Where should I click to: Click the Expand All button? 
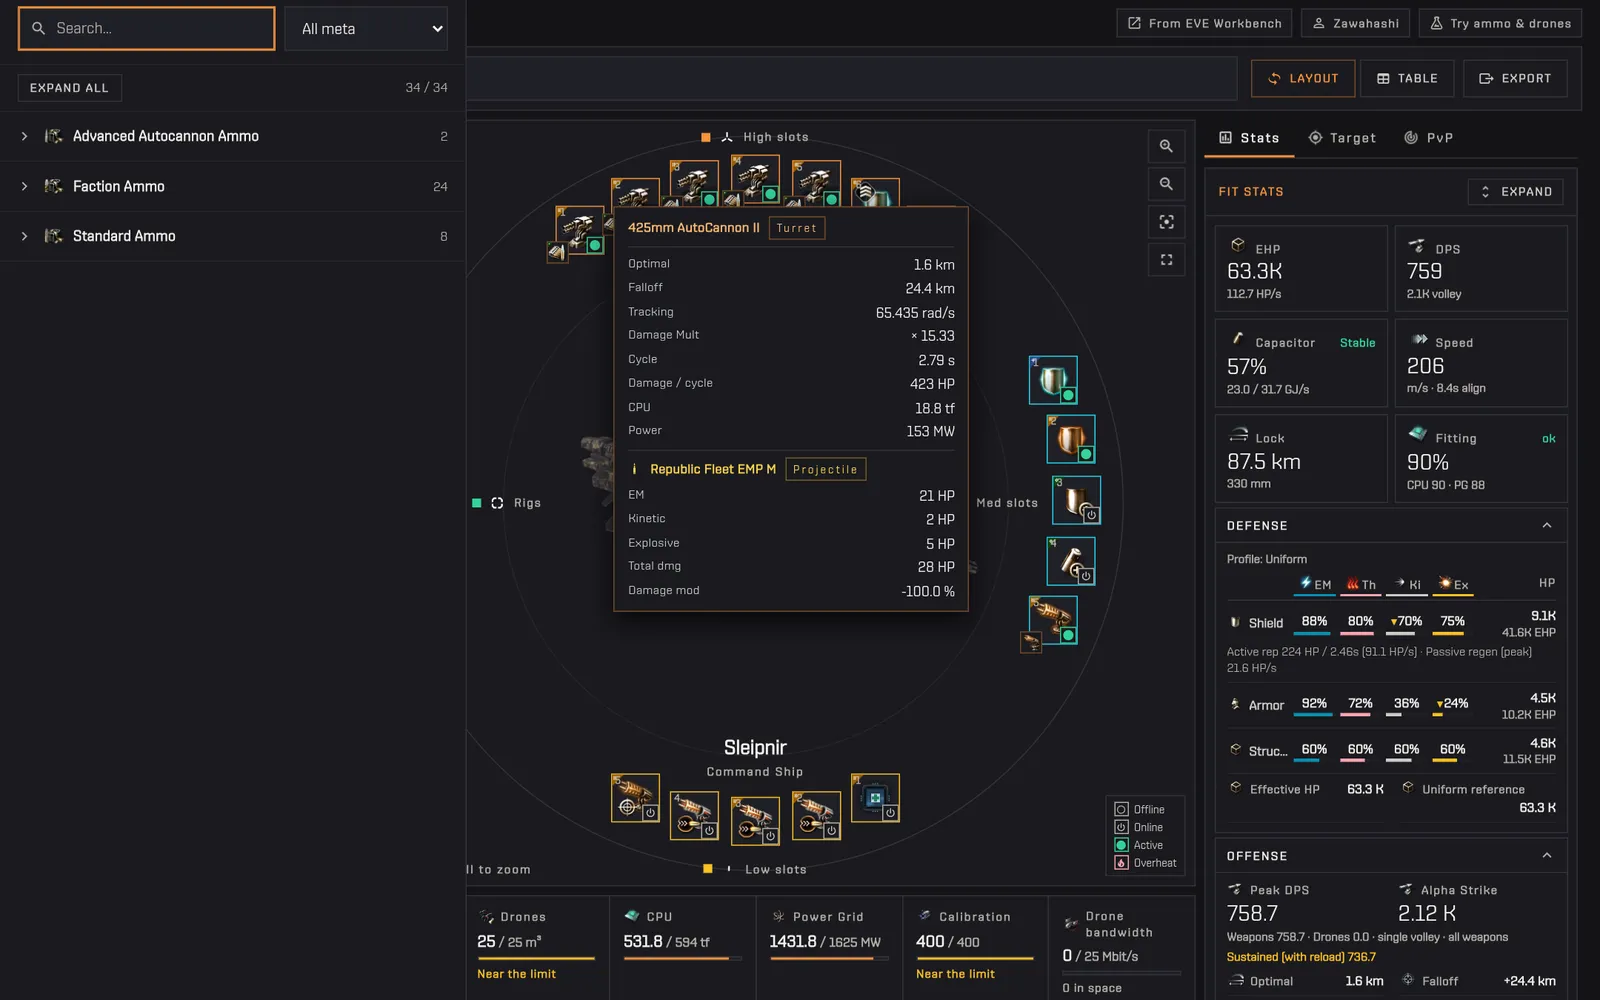69,88
